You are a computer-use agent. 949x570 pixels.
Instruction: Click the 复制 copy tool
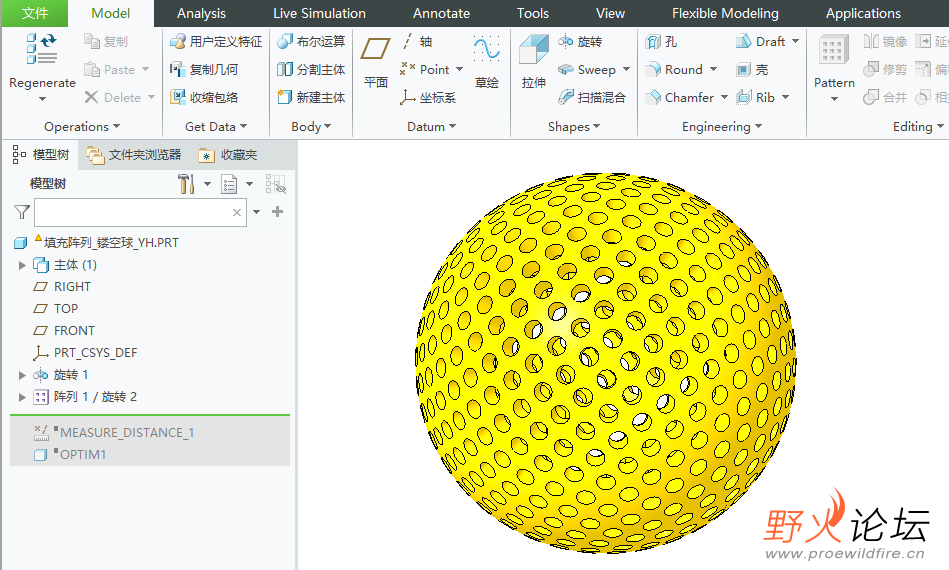pos(106,41)
